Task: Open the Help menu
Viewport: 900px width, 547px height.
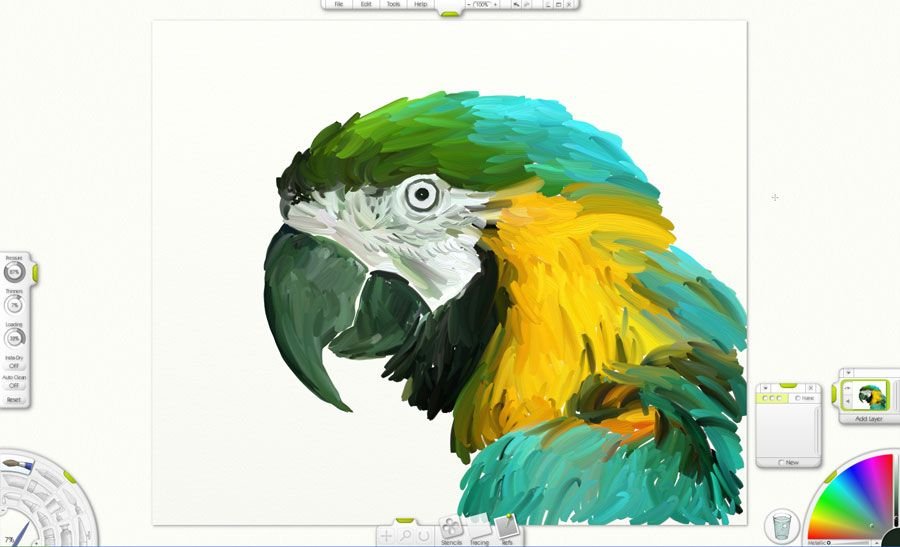Action: tap(421, 4)
